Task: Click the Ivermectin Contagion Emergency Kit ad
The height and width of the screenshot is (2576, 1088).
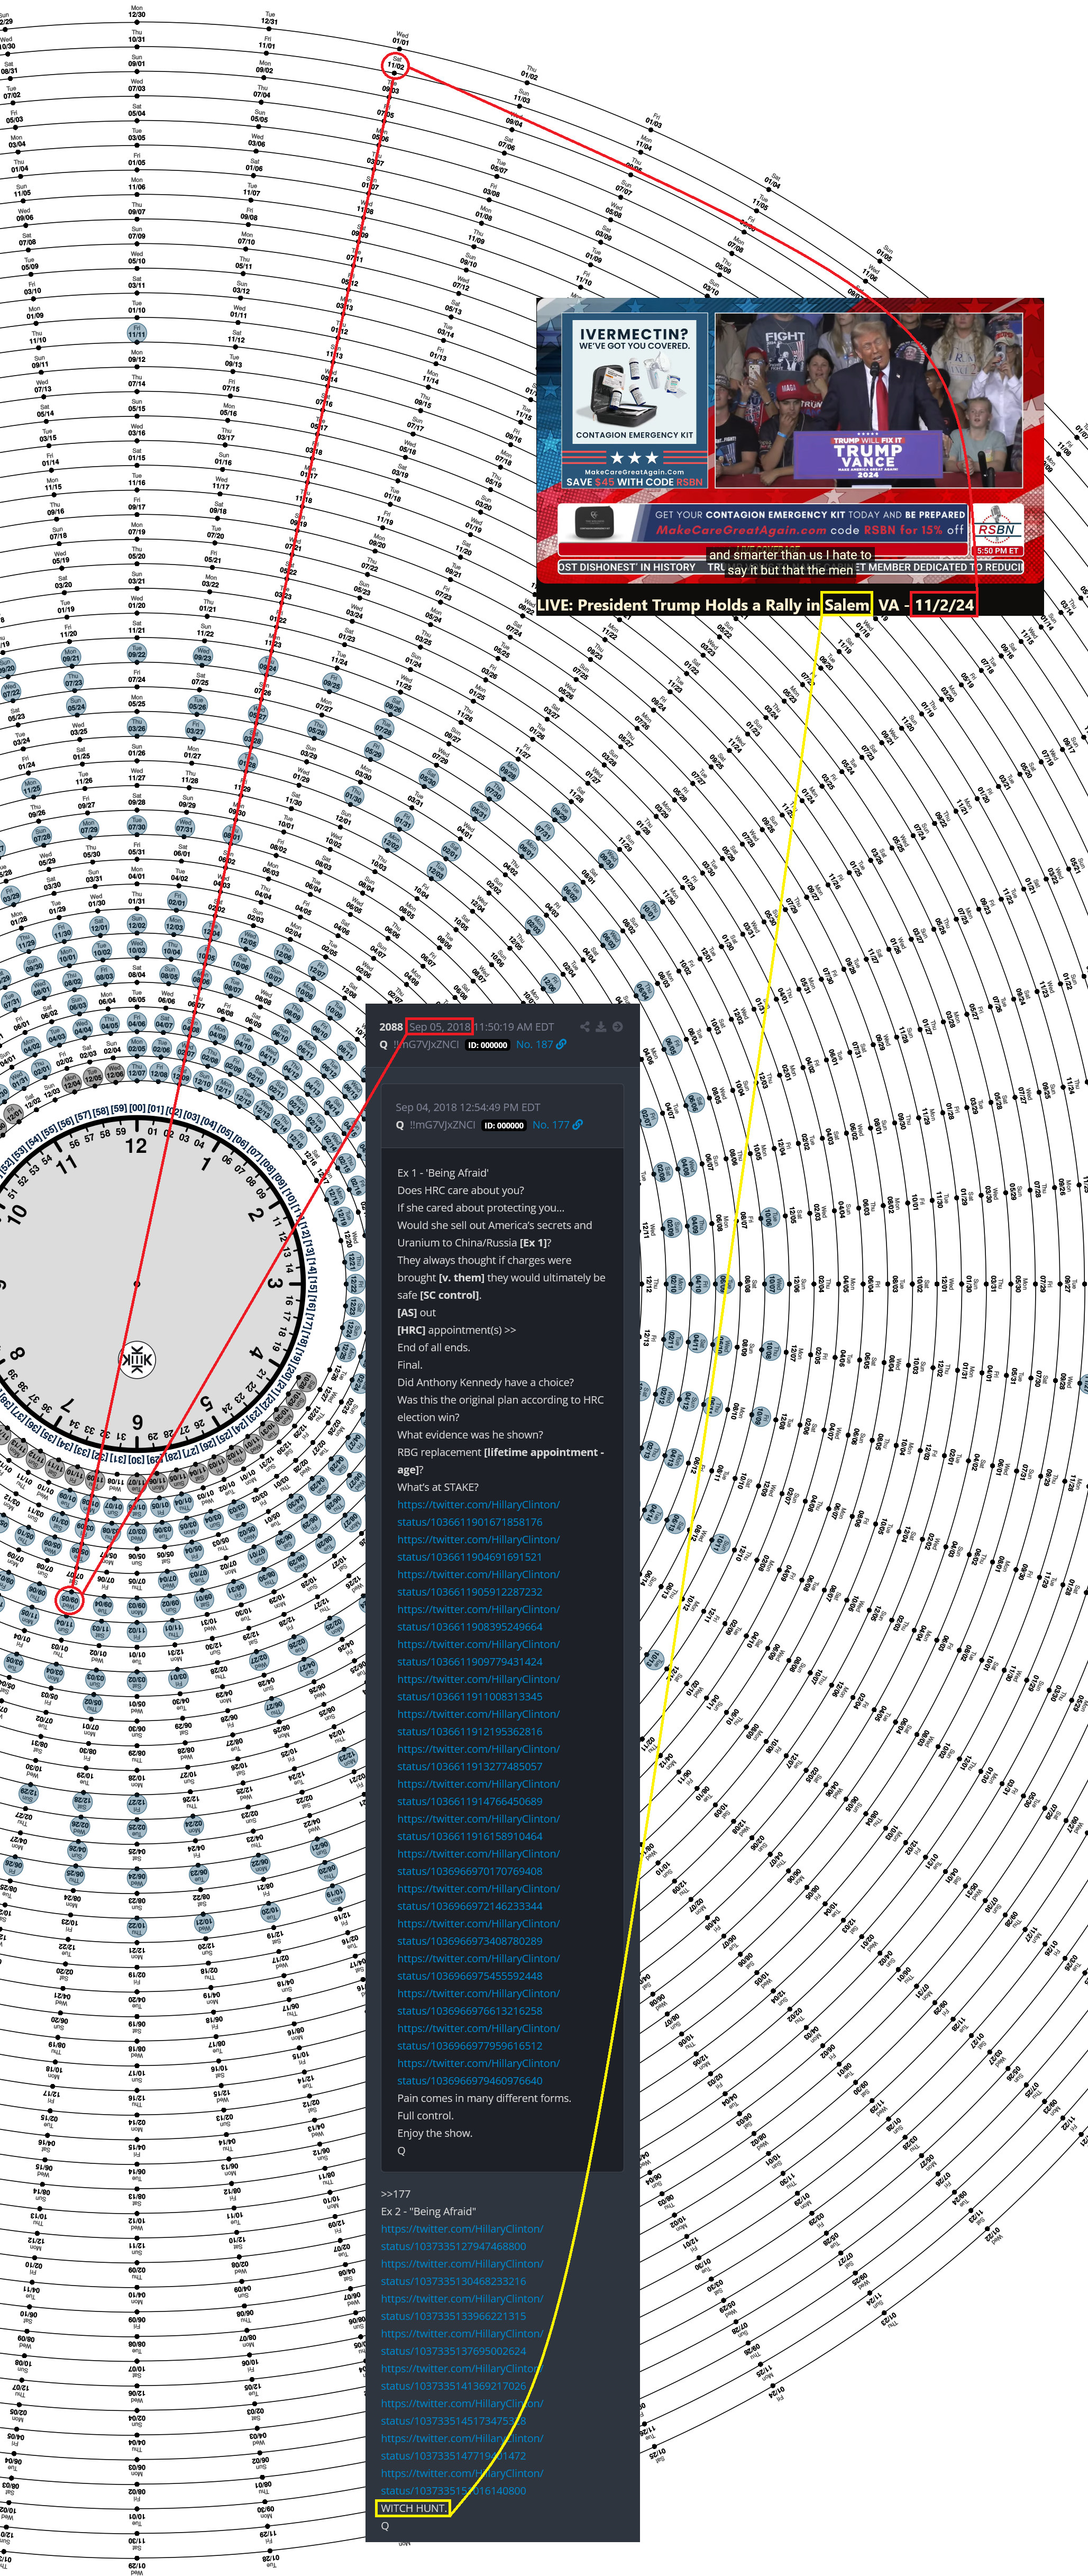Action: click(634, 401)
